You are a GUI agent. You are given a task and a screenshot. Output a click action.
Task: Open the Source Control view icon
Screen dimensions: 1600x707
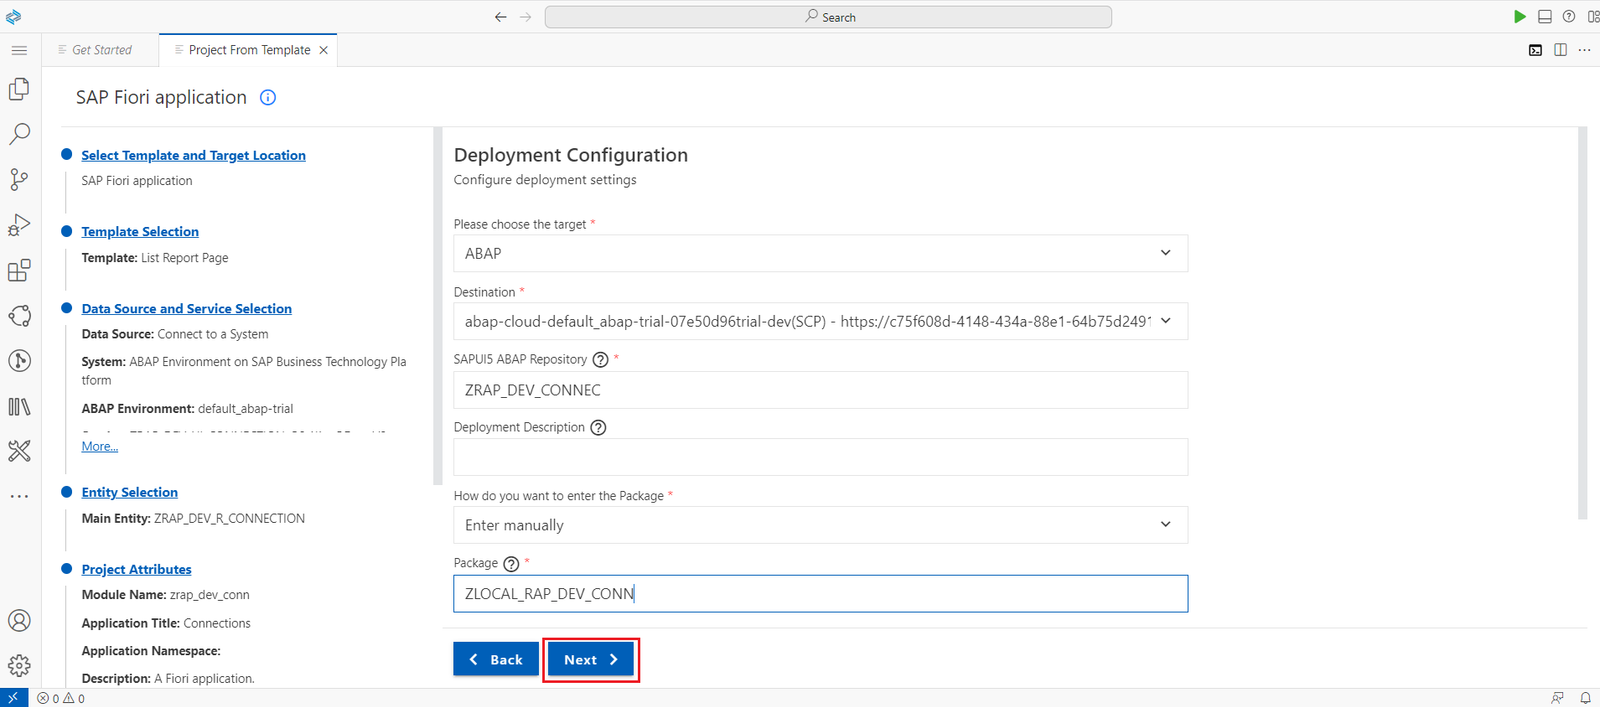click(19, 179)
